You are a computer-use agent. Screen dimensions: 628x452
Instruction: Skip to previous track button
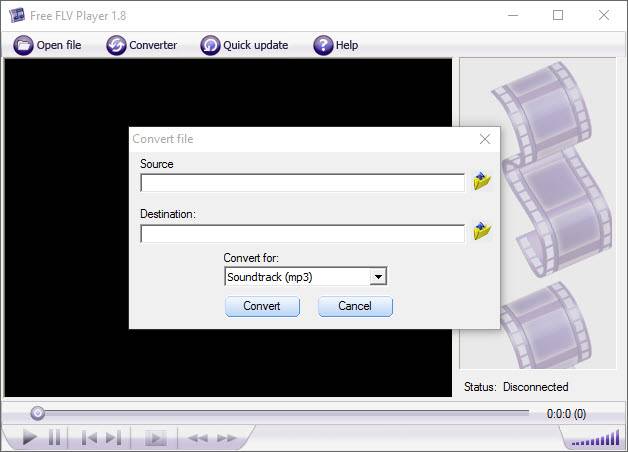tap(89, 438)
